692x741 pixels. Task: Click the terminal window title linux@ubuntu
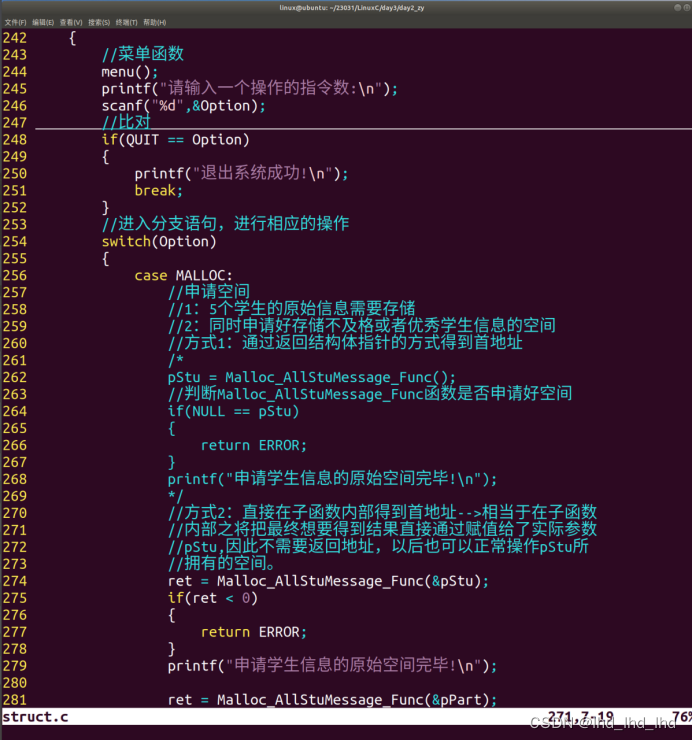pos(352,8)
